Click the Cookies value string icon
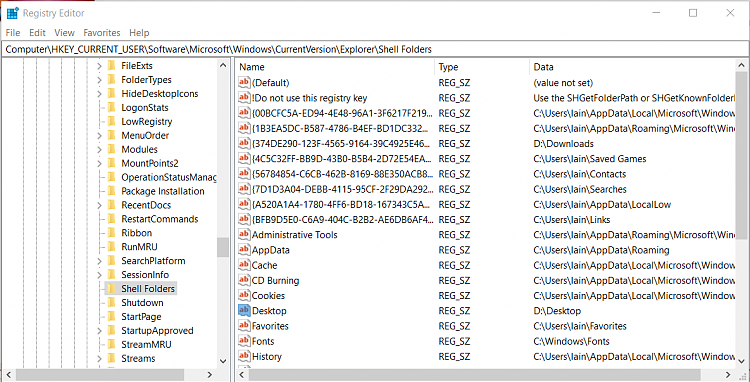The width and height of the screenshot is (750, 382). click(244, 295)
